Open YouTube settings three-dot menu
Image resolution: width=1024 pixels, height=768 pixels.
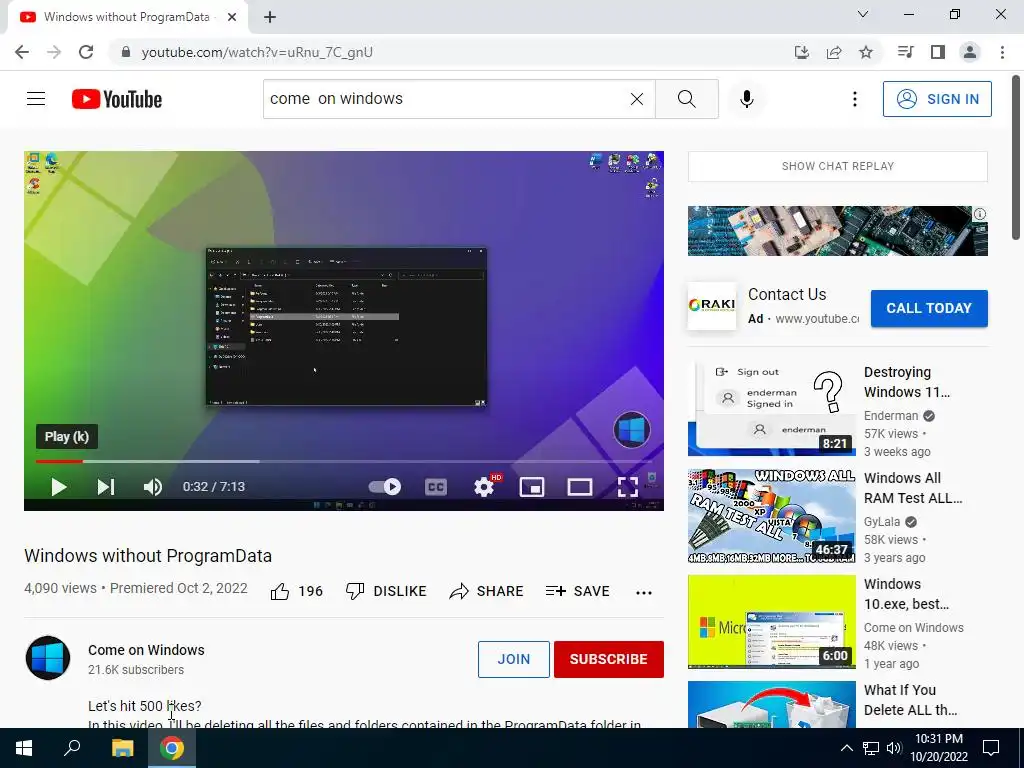click(854, 99)
